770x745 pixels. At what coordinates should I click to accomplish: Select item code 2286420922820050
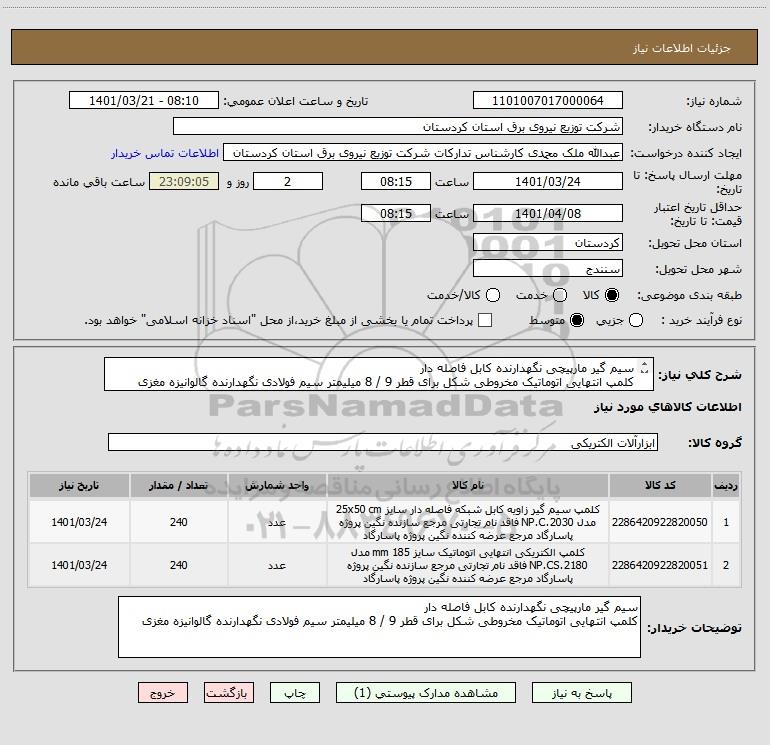660,522
